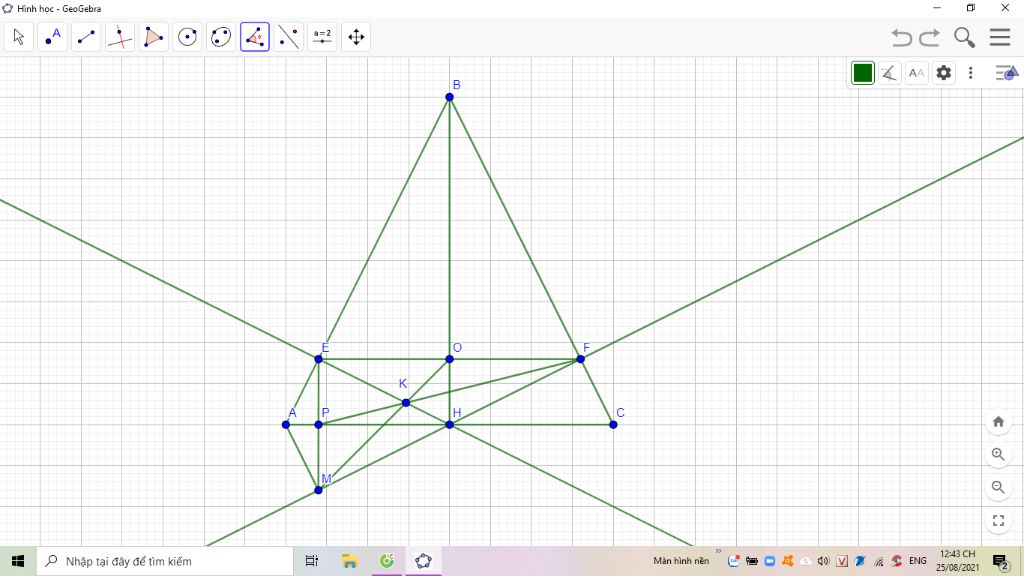Open the three-dot more options menu
Image resolution: width=1024 pixels, height=576 pixels.
tap(970, 72)
